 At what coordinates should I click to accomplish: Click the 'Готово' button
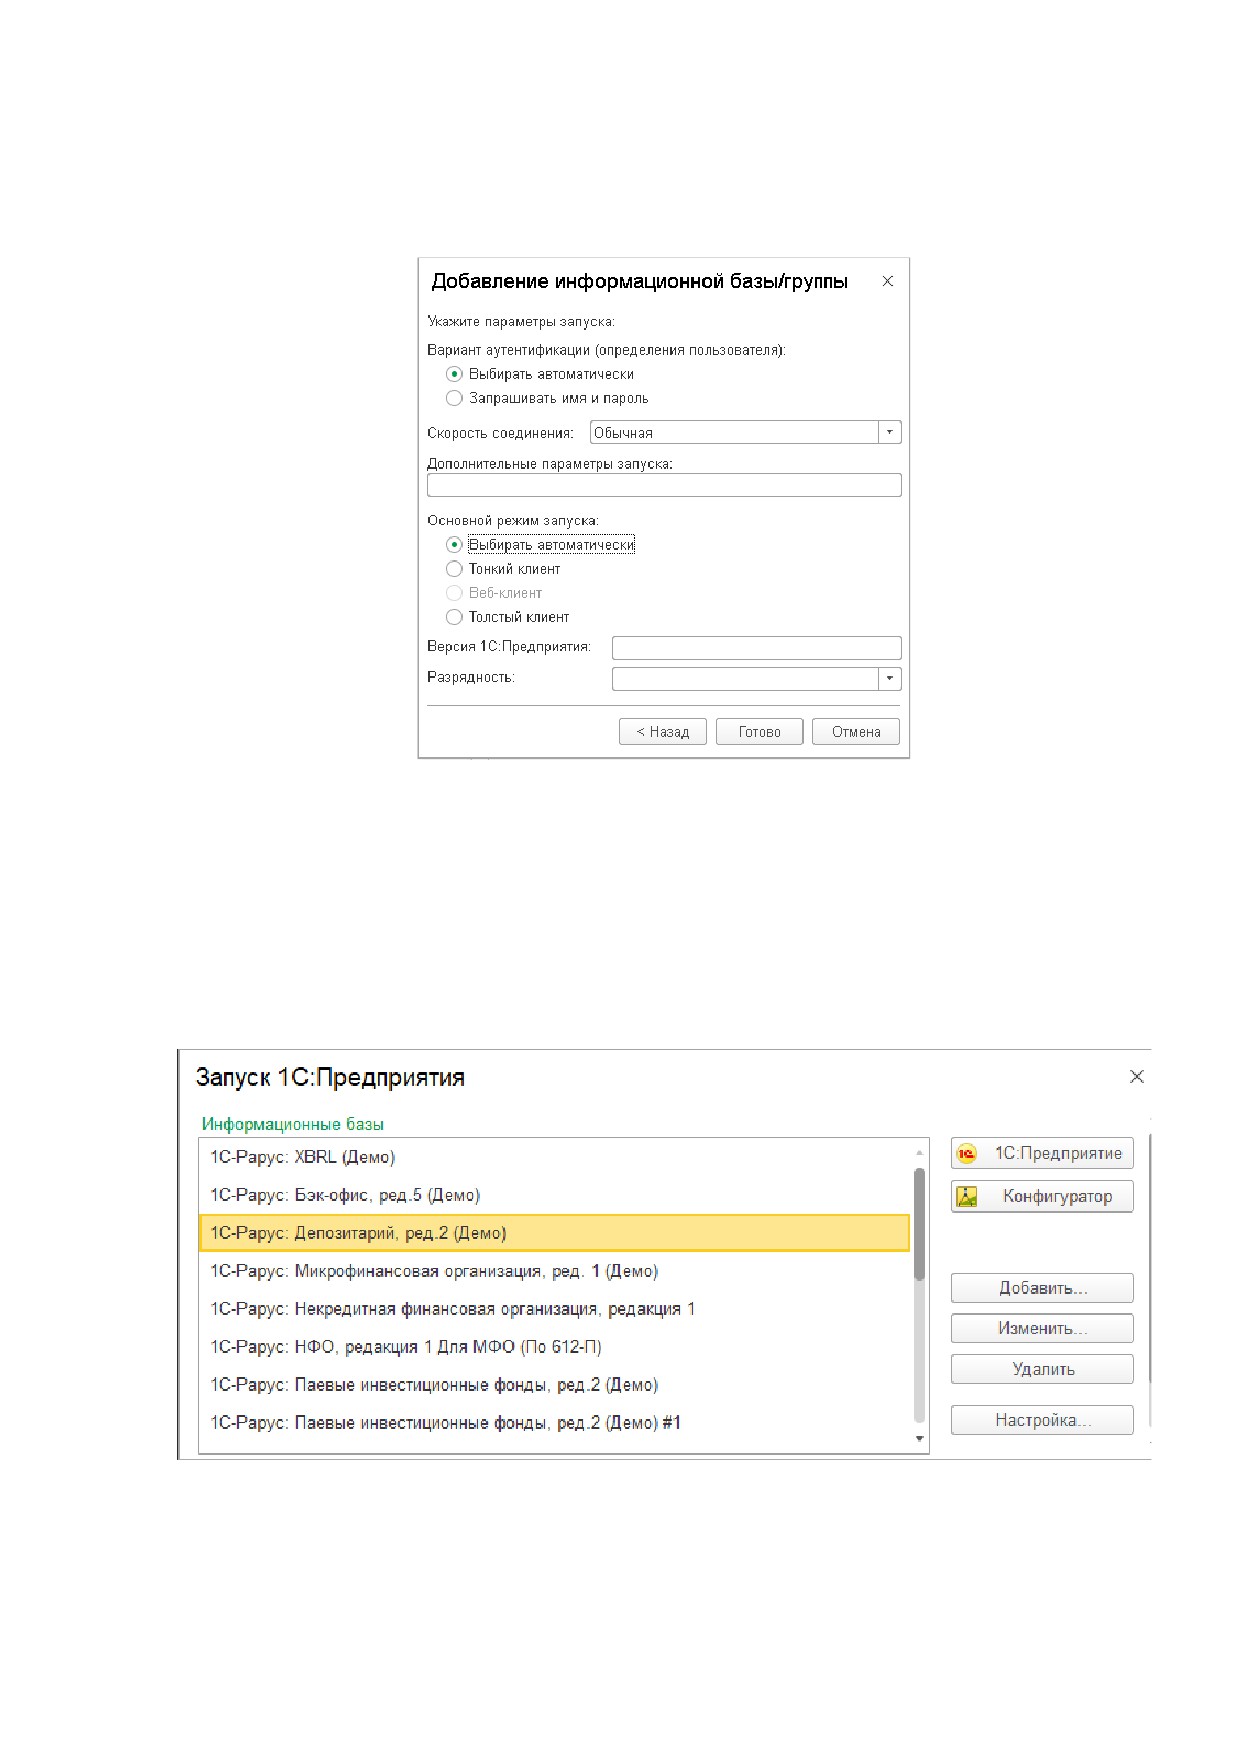(x=760, y=732)
